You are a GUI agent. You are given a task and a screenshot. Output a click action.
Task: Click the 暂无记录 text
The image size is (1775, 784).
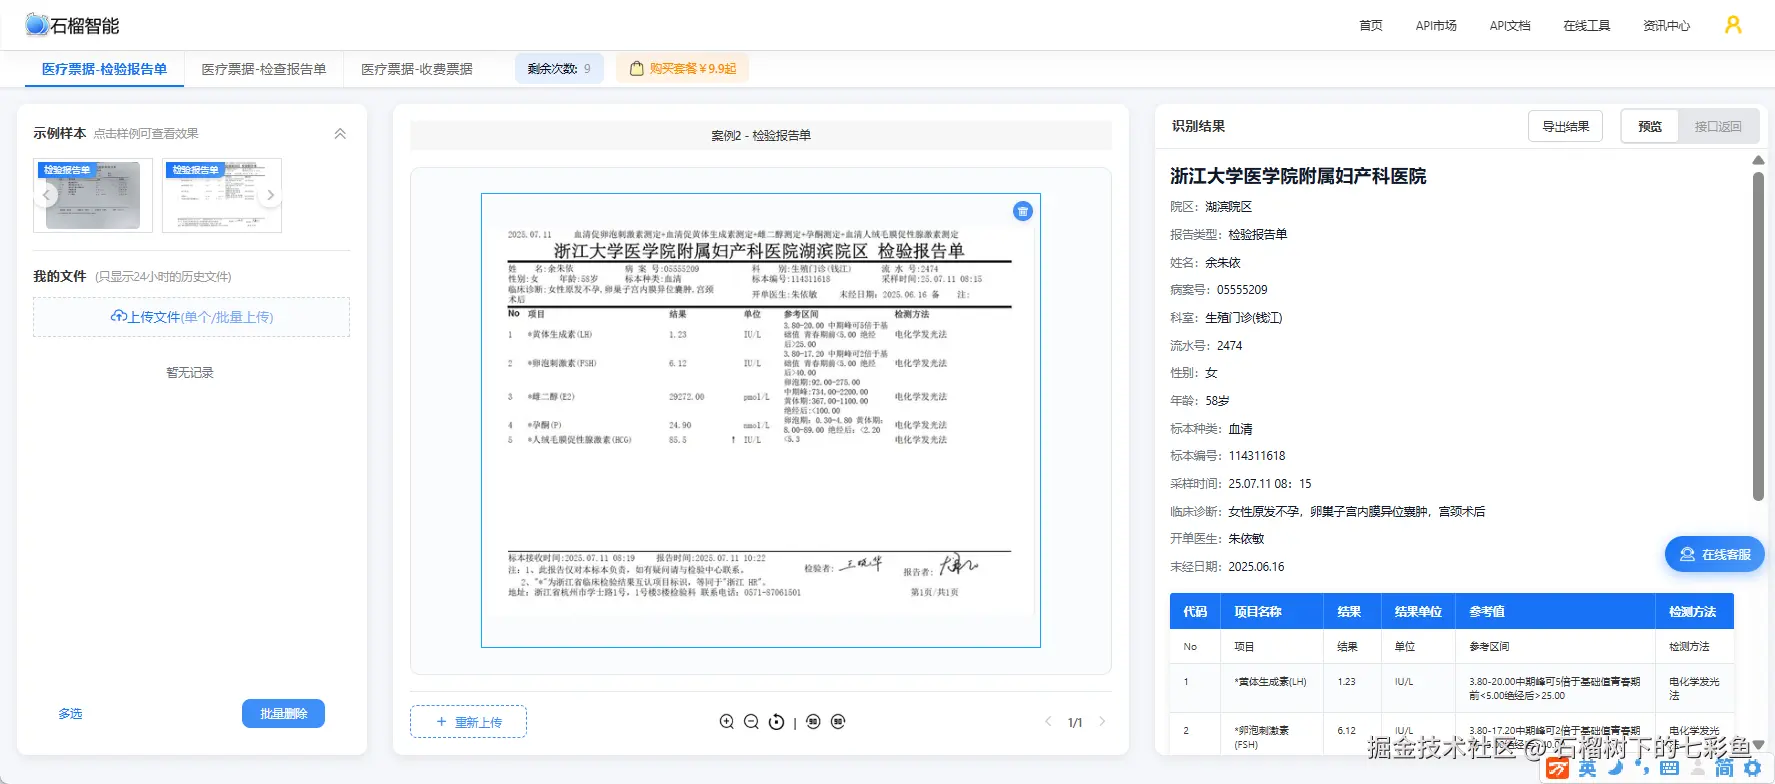pos(190,372)
